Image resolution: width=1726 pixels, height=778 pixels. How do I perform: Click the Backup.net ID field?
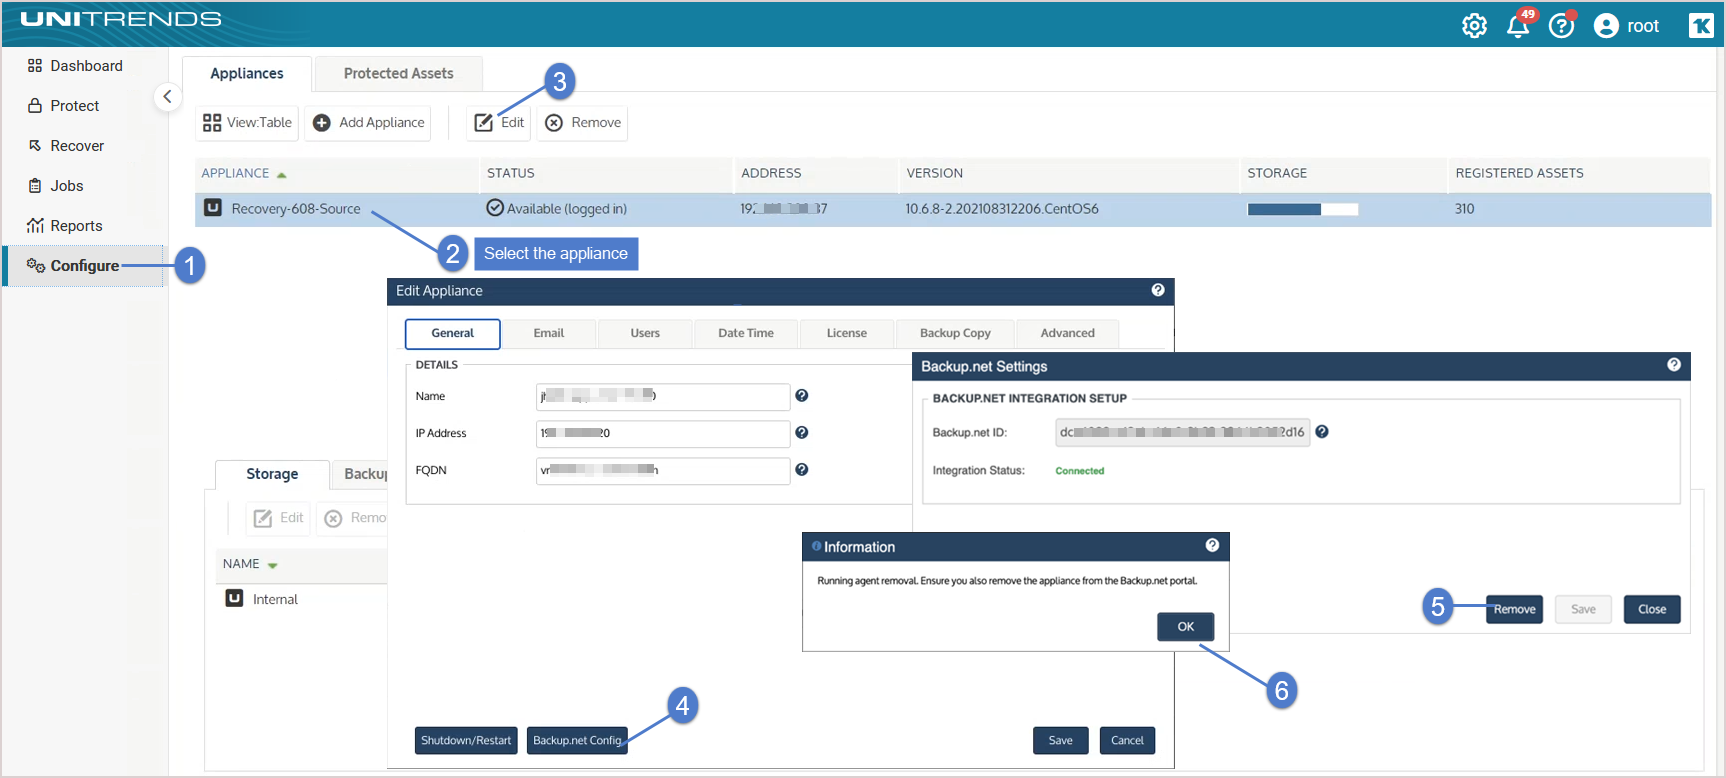point(1182,432)
